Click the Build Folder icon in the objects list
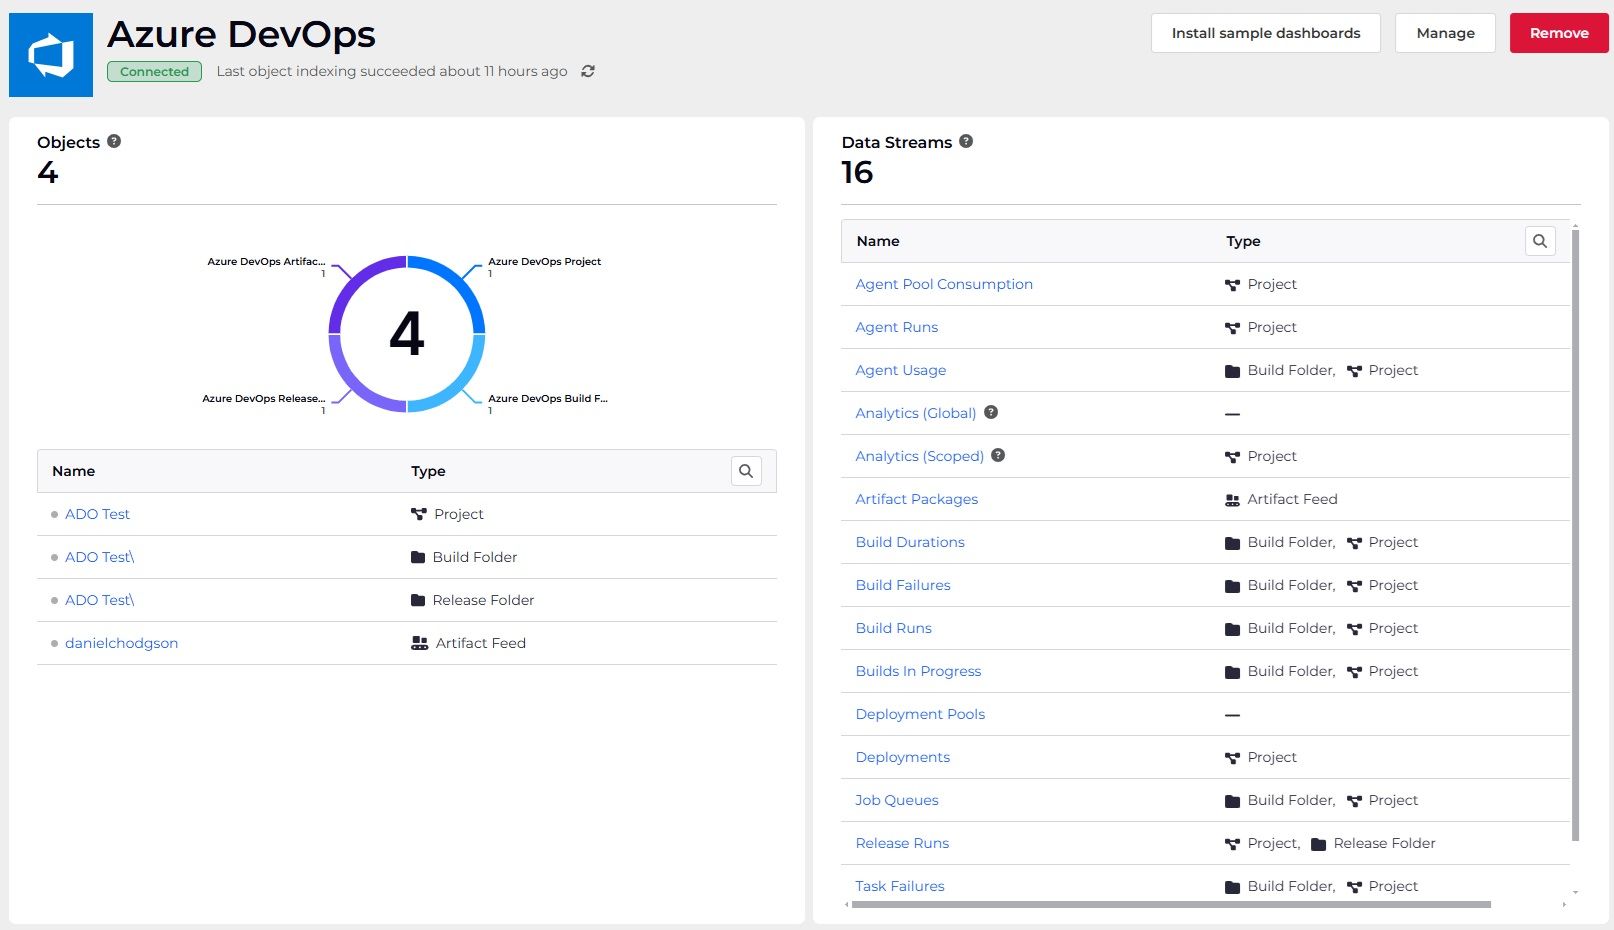This screenshot has width=1614, height=930. point(418,557)
